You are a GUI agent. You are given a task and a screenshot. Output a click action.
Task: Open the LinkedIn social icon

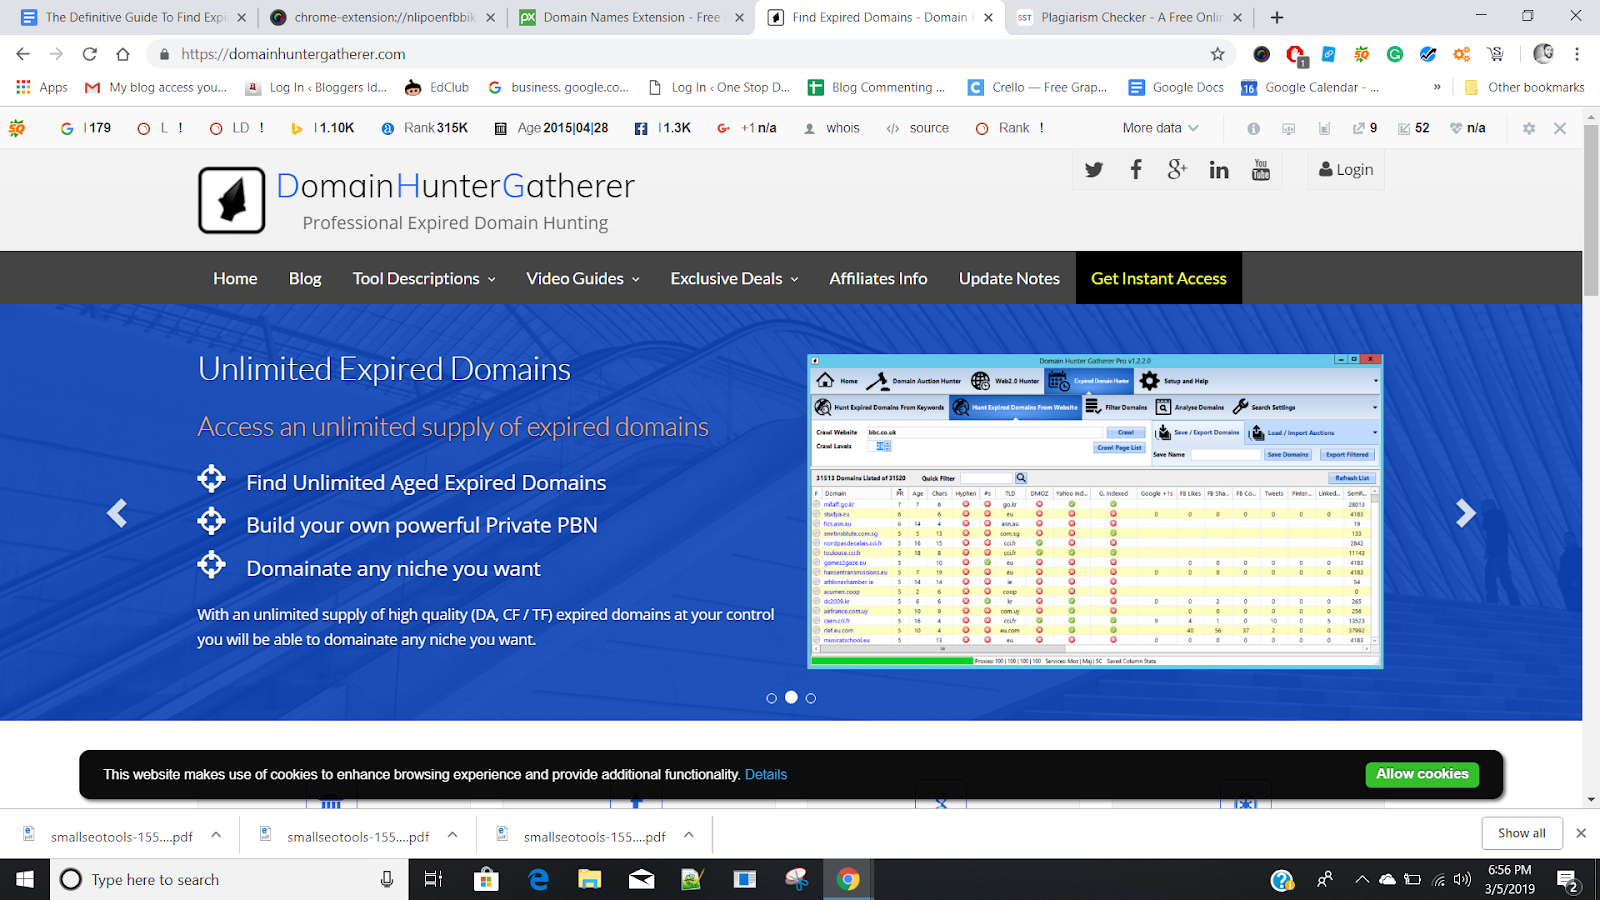click(x=1219, y=170)
